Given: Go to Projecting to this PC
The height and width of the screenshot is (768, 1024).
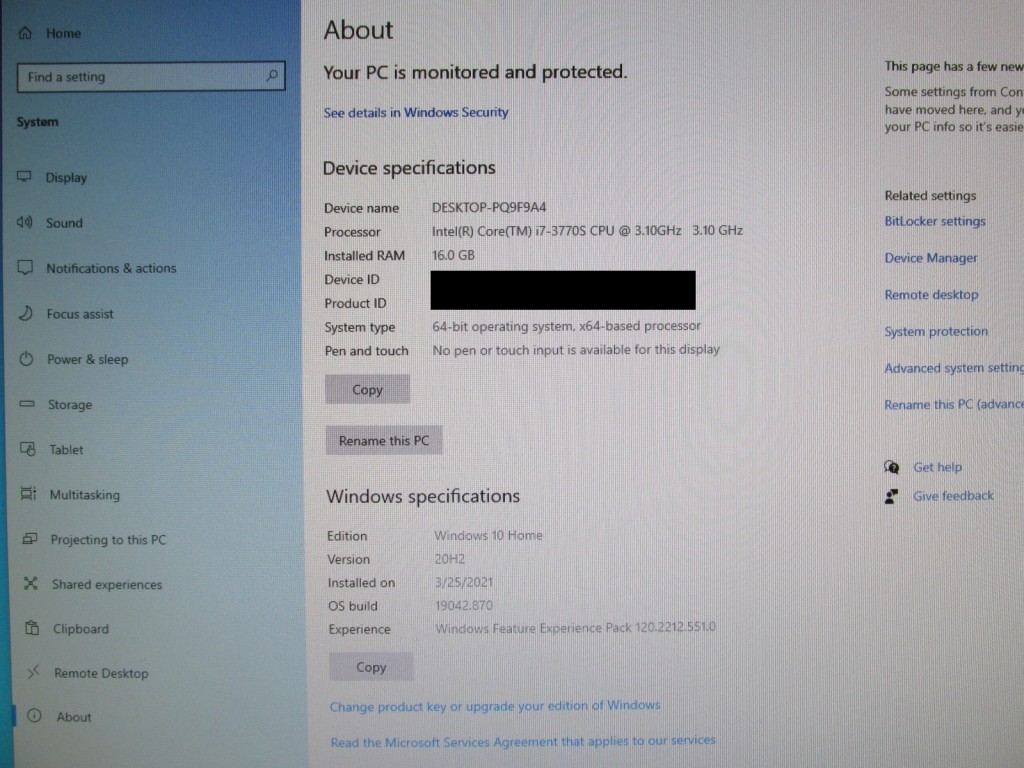Looking at the screenshot, I should [x=108, y=539].
